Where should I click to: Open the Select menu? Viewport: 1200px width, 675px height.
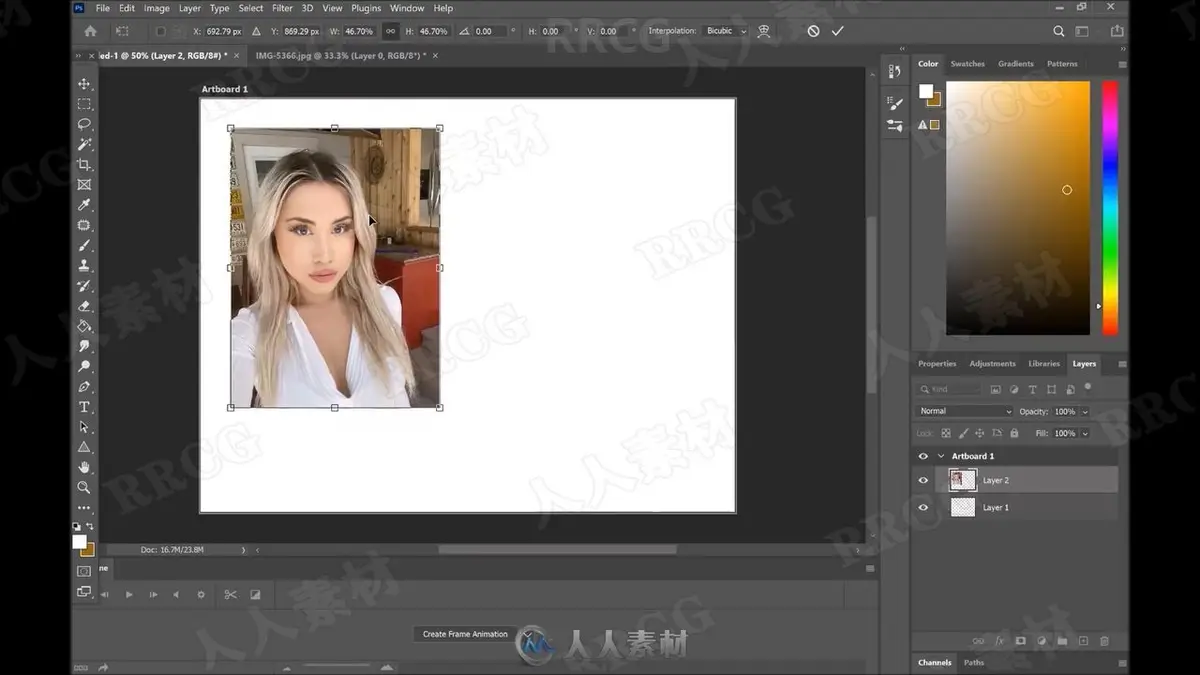(251, 8)
